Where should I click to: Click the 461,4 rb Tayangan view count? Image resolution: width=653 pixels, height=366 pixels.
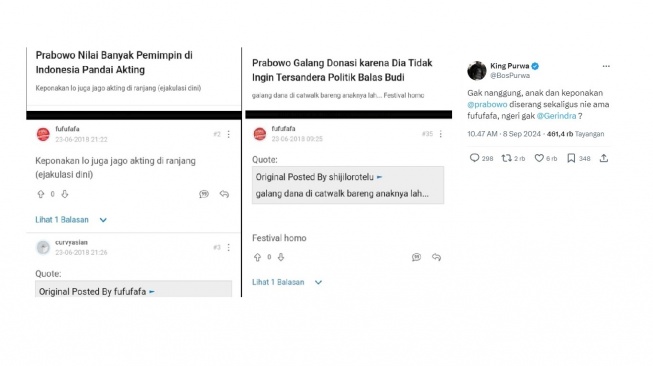575,134
